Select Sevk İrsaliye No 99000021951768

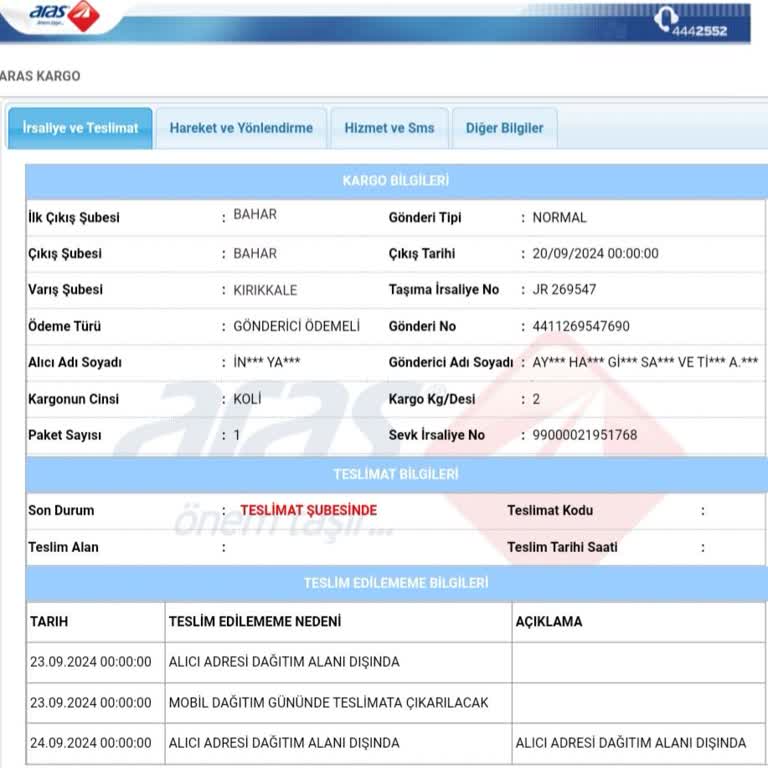pyautogui.click(x=585, y=435)
